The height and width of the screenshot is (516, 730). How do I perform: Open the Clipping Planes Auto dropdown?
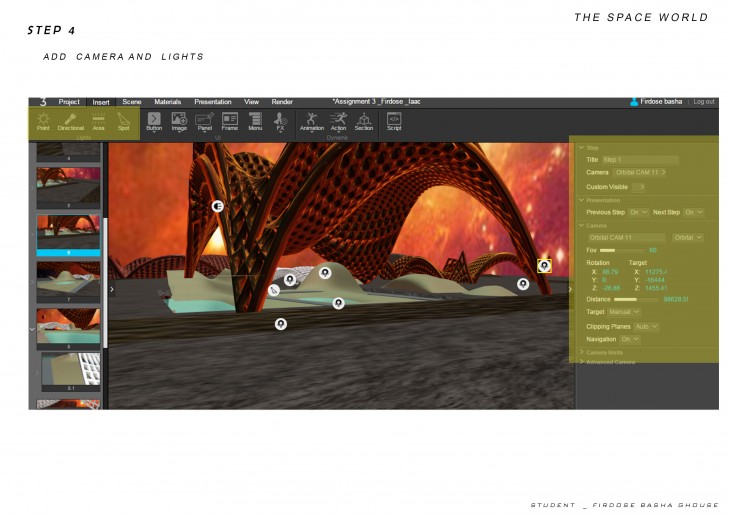(x=647, y=326)
